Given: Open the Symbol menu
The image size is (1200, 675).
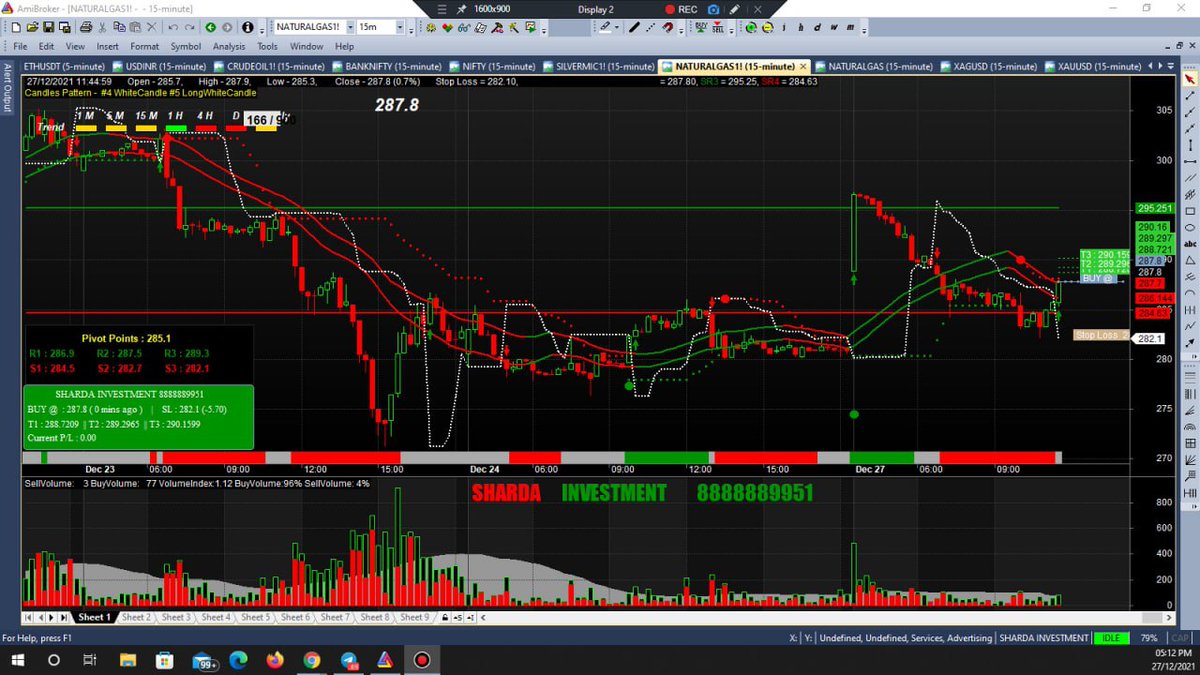Looking at the screenshot, I should point(185,46).
